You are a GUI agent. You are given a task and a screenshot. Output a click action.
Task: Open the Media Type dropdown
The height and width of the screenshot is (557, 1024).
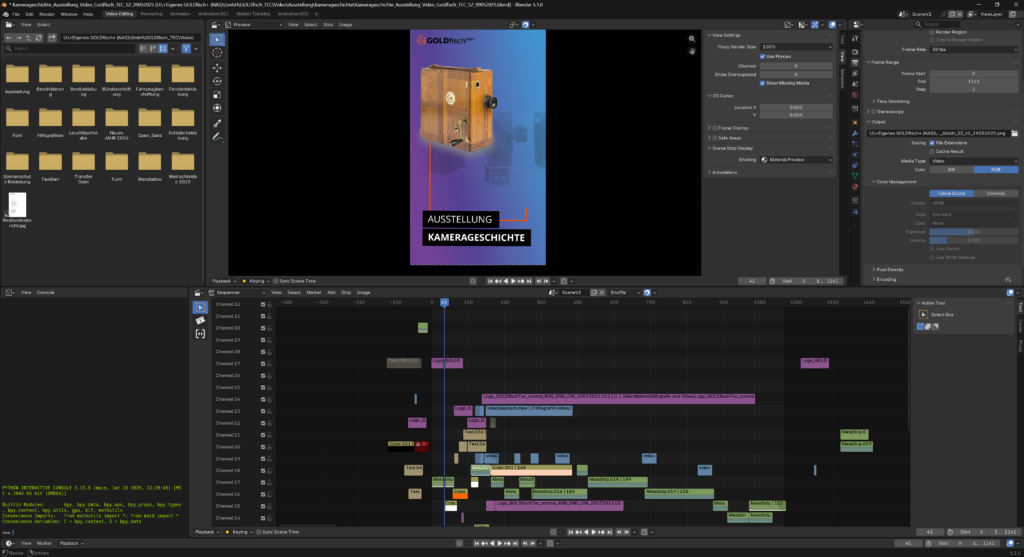(x=974, y=161)
